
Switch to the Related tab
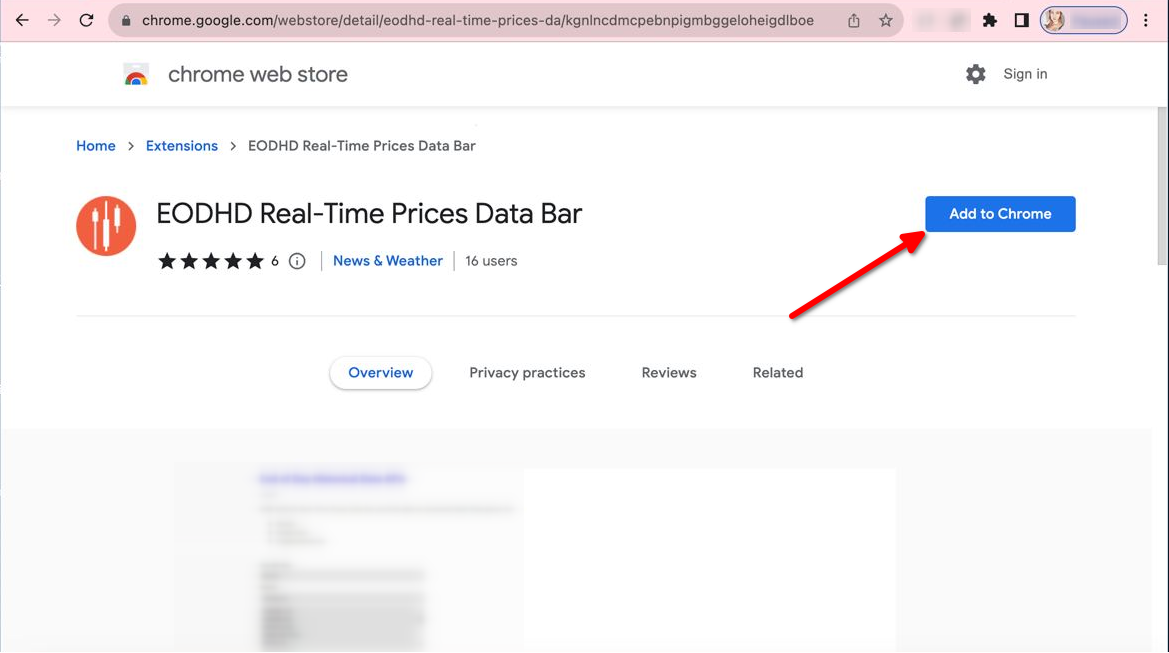[x=778, y=373]
